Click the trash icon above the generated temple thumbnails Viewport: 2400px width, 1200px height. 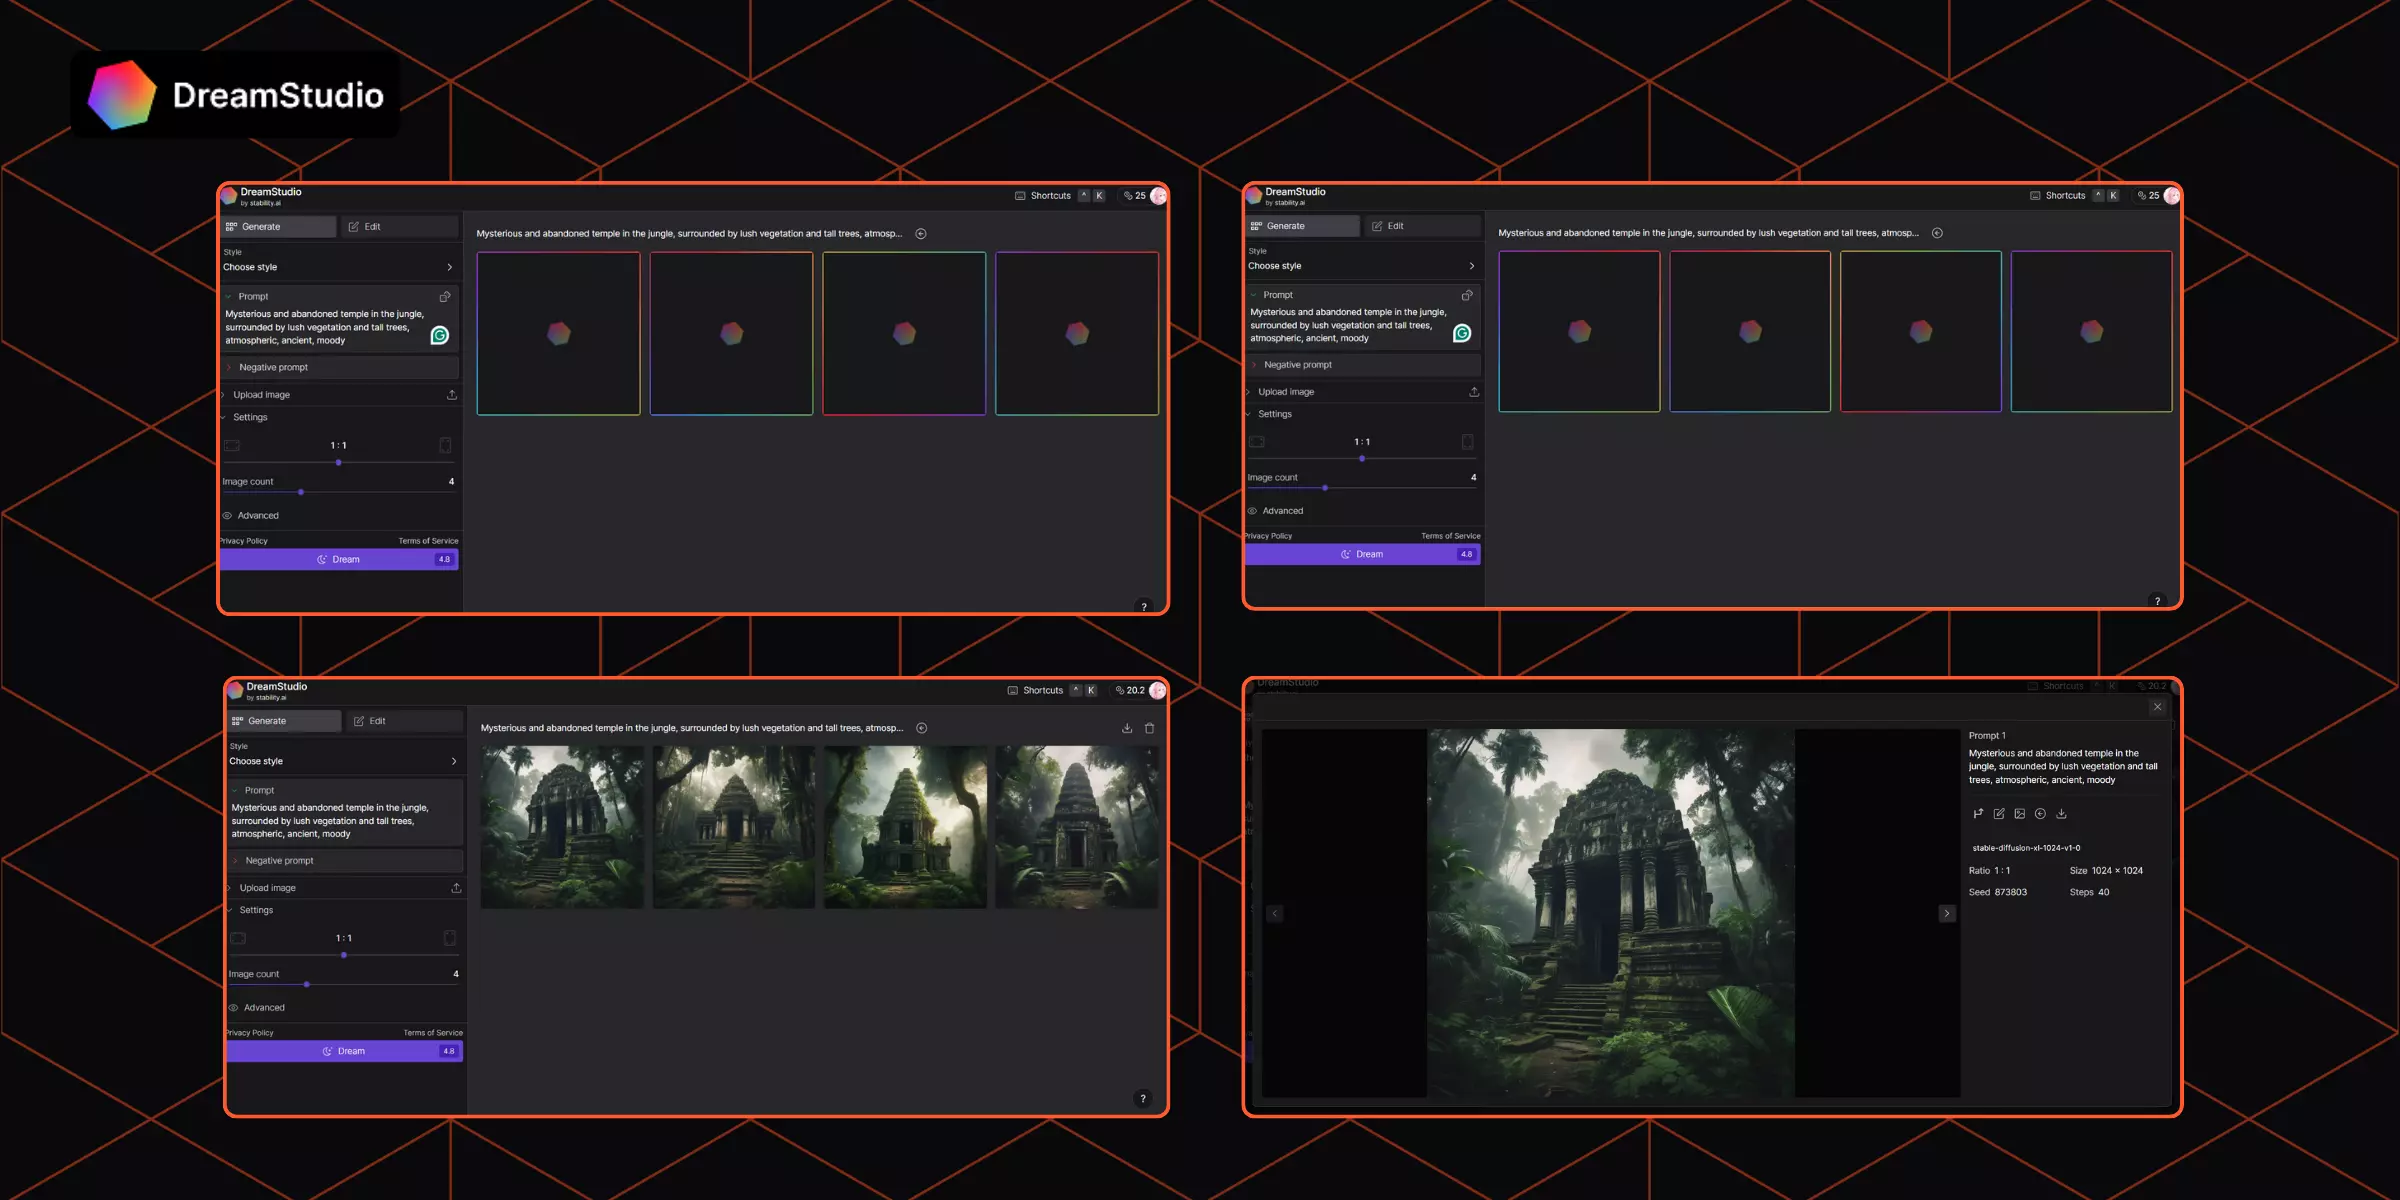[x=1149, y=728]
